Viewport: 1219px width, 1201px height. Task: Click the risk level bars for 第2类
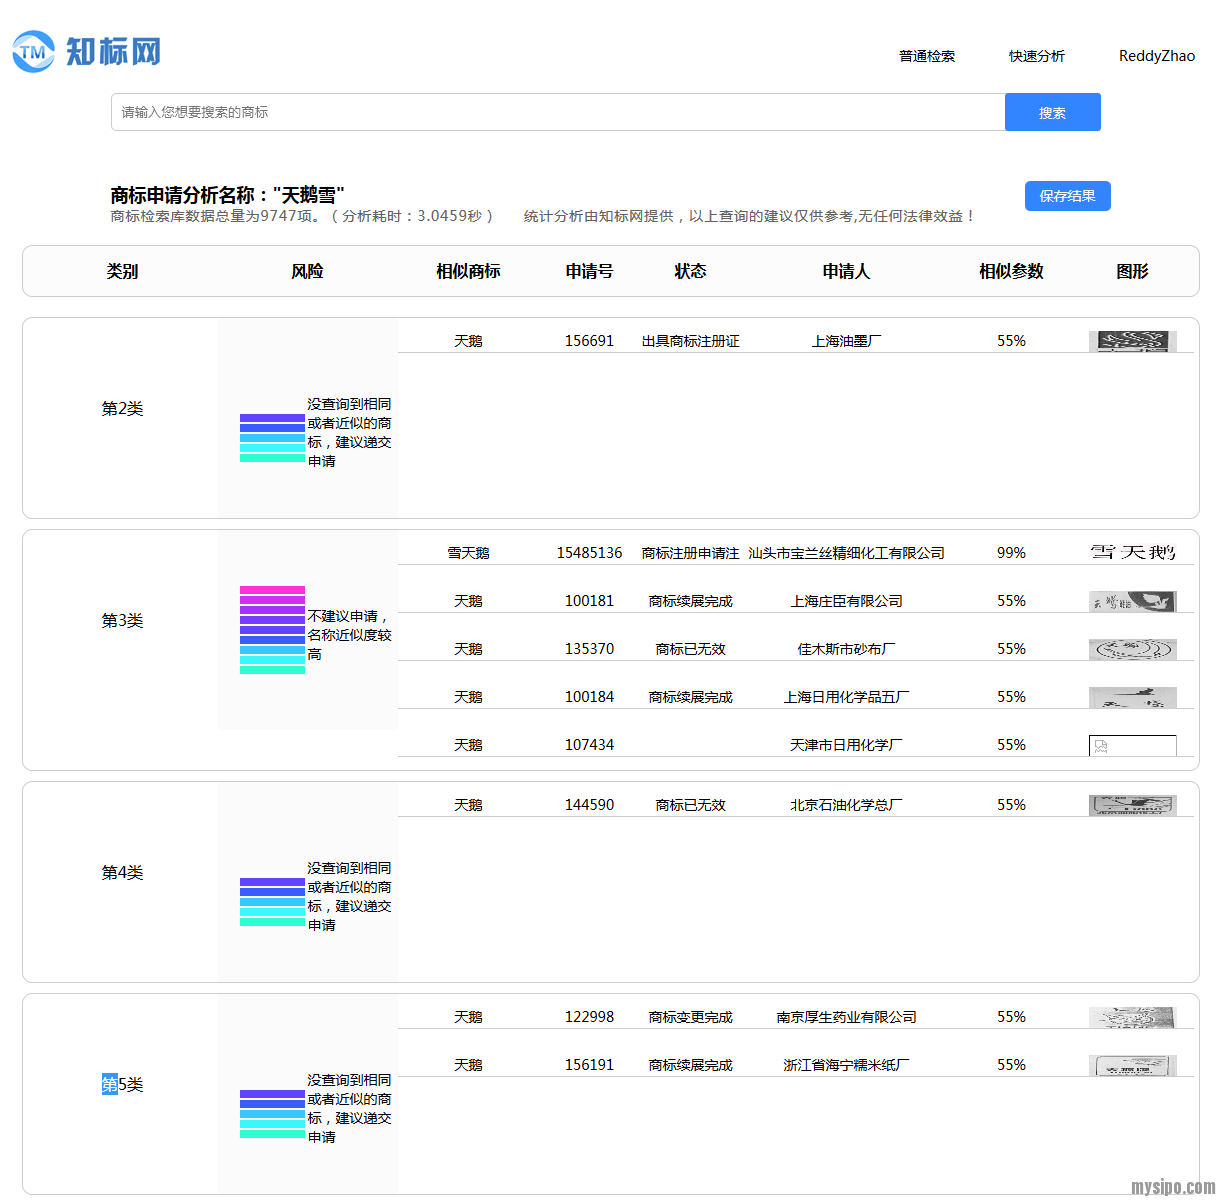point(272,438)
